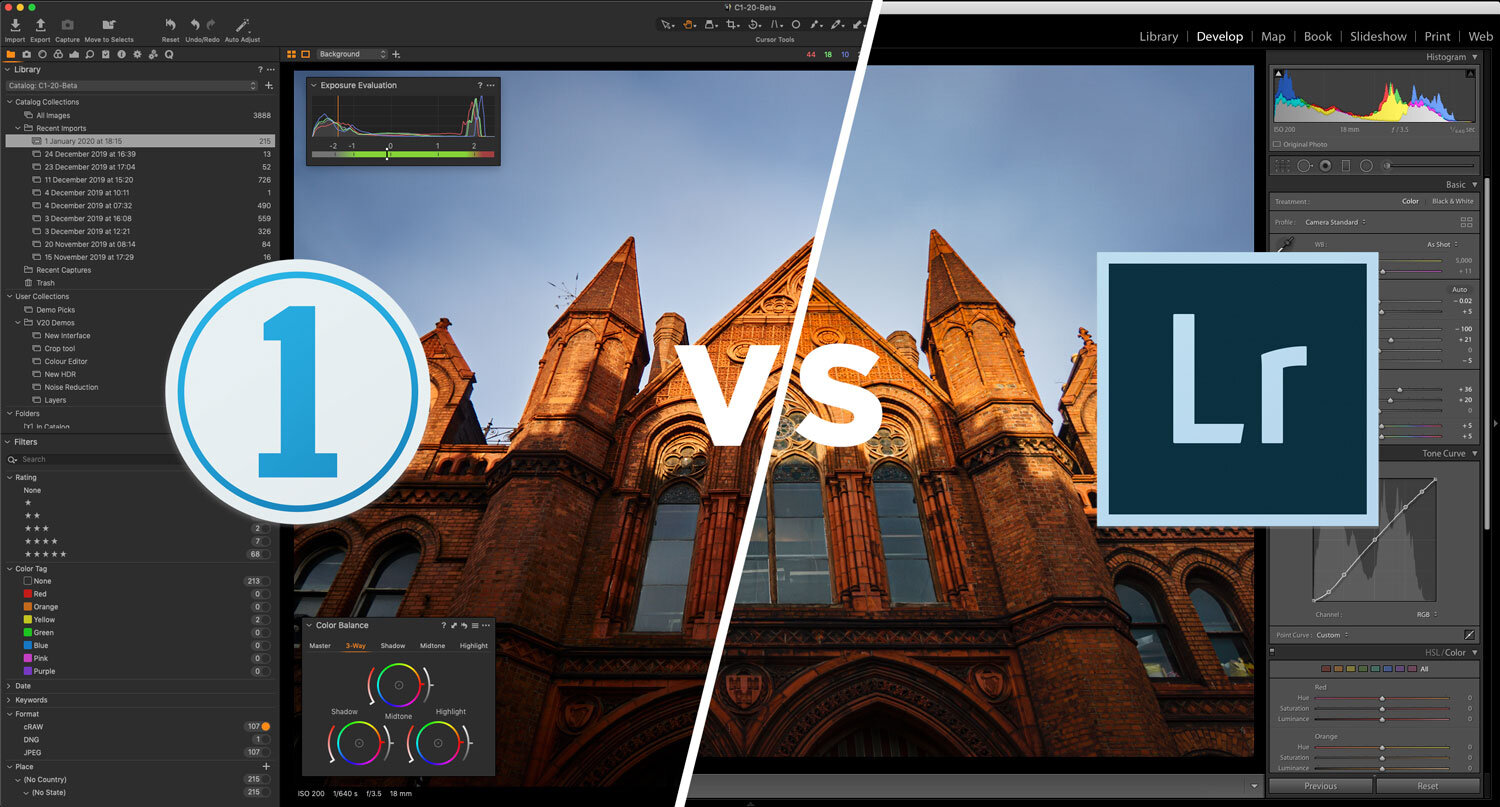Collapse the Lightroom Tone Curve panel
The height and width of the screenshot is (807, 1500).
(1474, 454)
